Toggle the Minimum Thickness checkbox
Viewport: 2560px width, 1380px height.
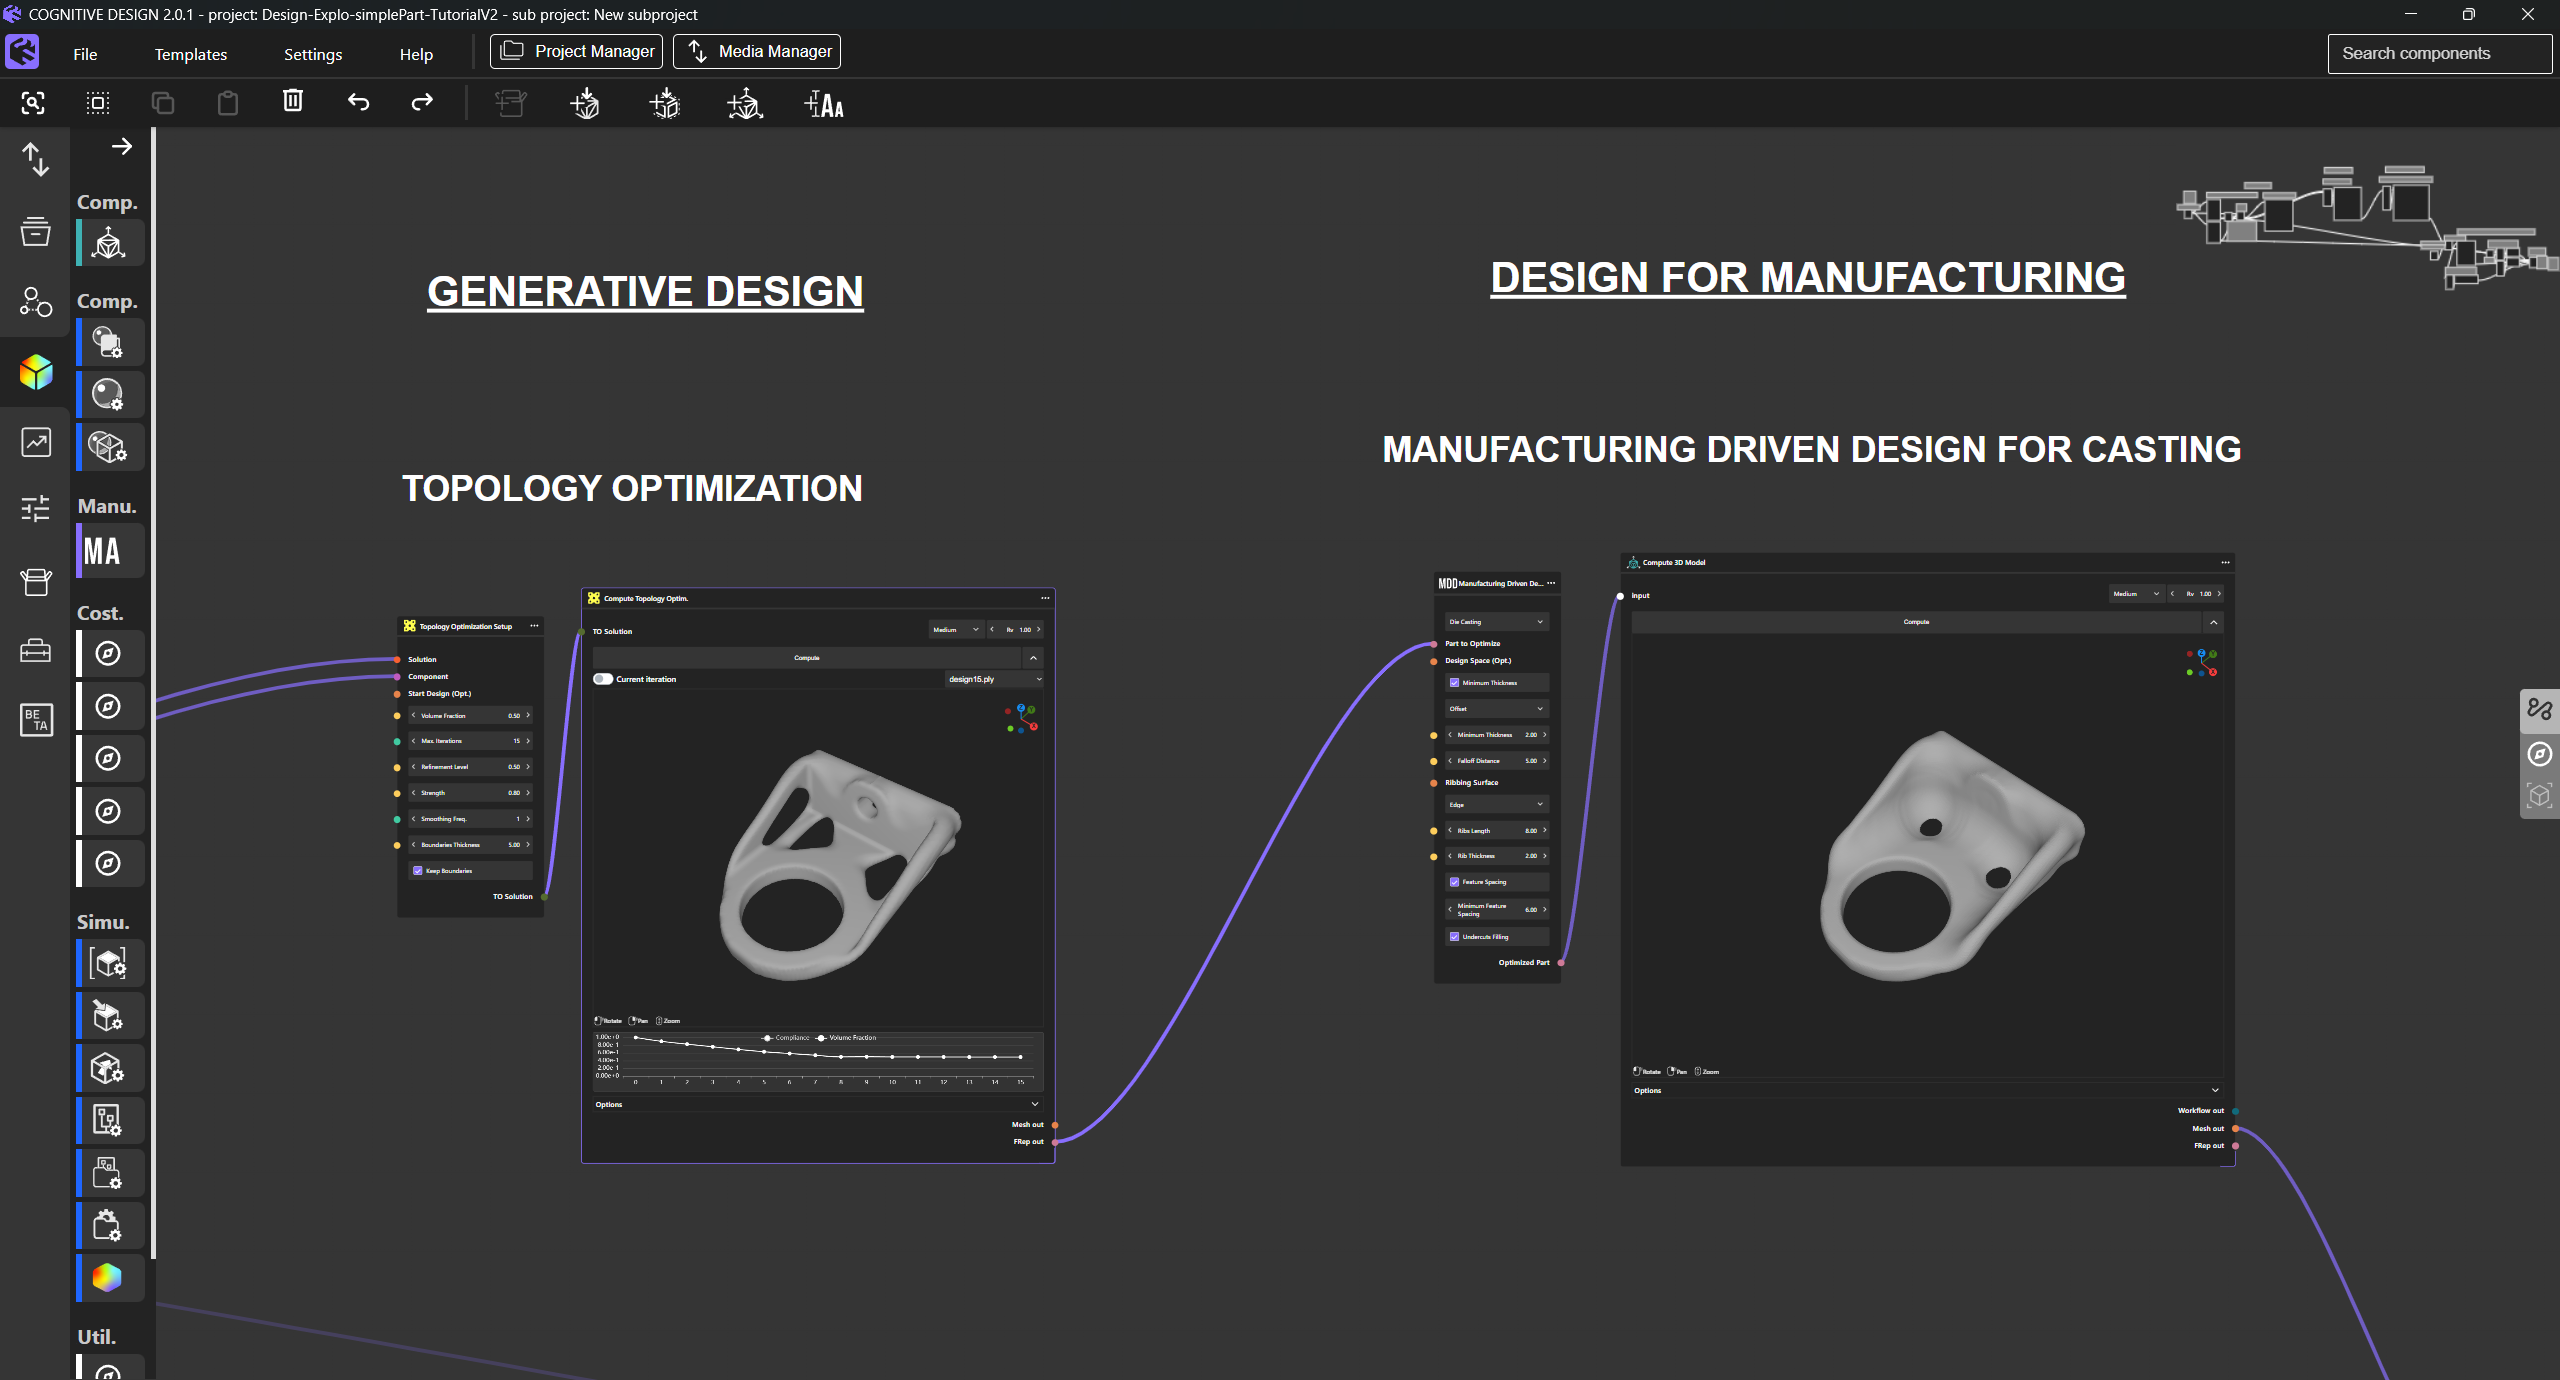[1454, 683]
